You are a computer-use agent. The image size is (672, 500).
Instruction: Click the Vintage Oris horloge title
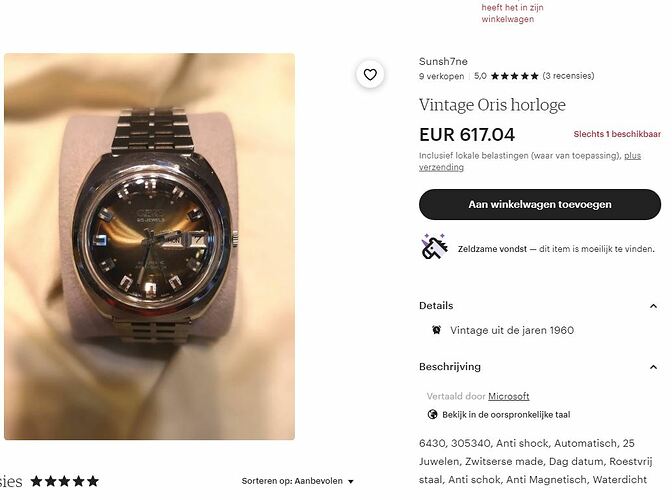coord(492,105)
